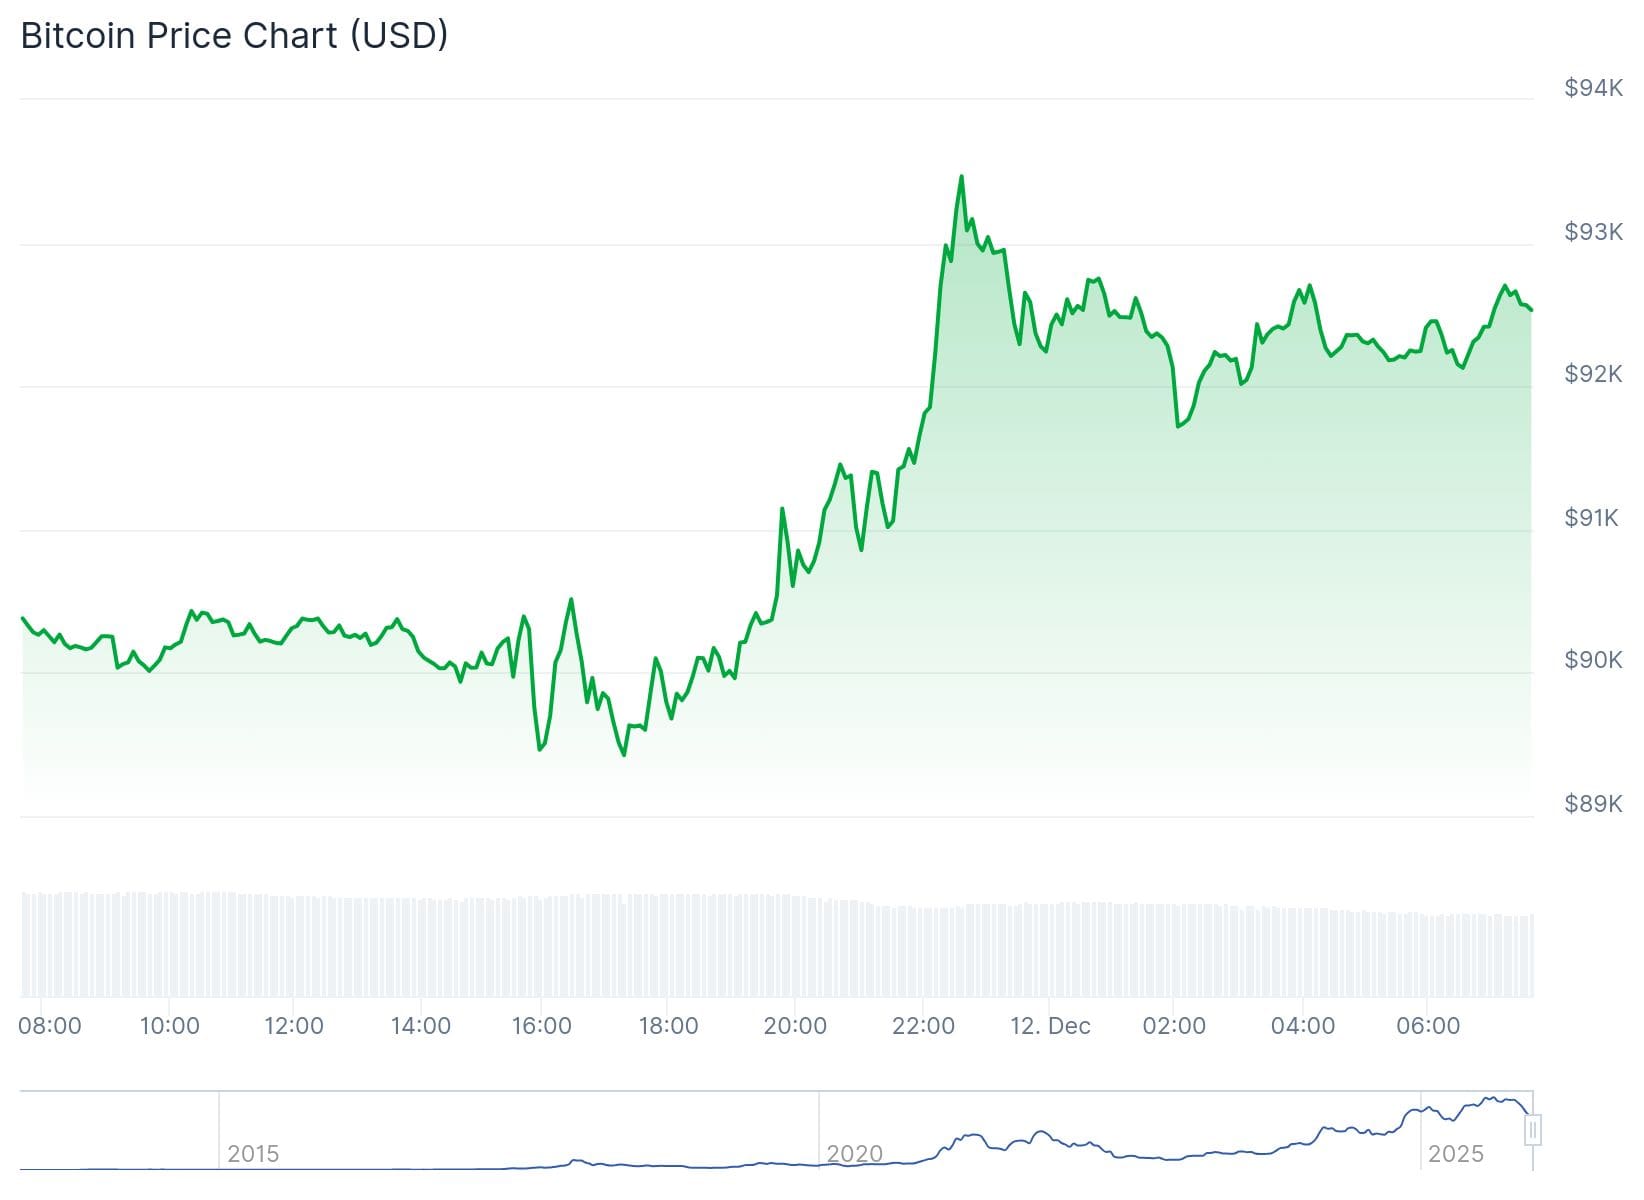Viewport: 1644px width, 1200px height.
Task: Click the 2021 peak in the navigator line
Action: click(970, 1135)
